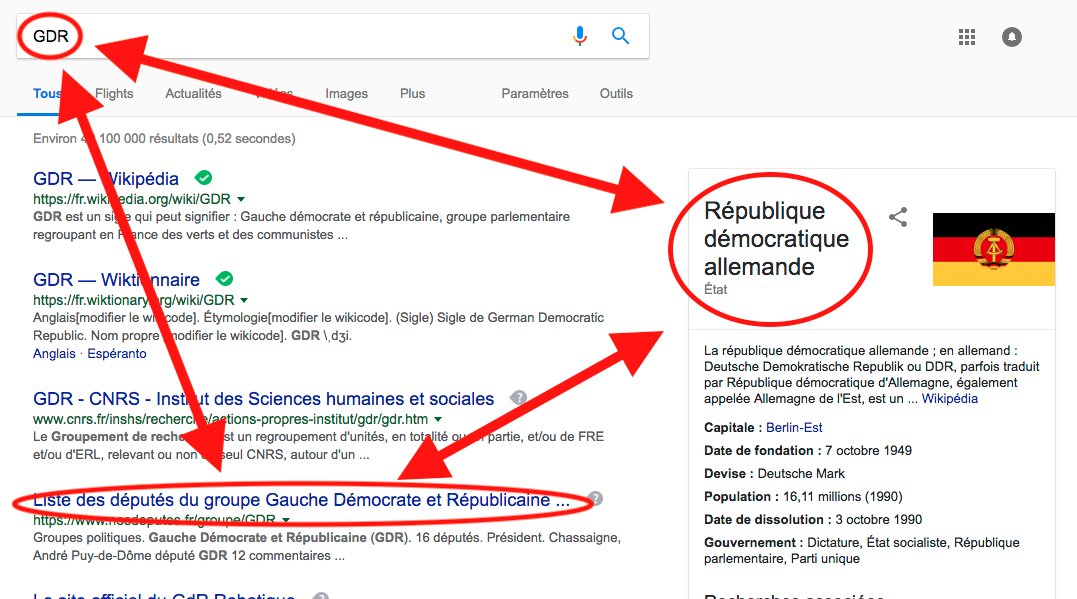The height and width of the screenshot is (599, 1077).
Task: Open Outils menu
Action: click(616, 93)
